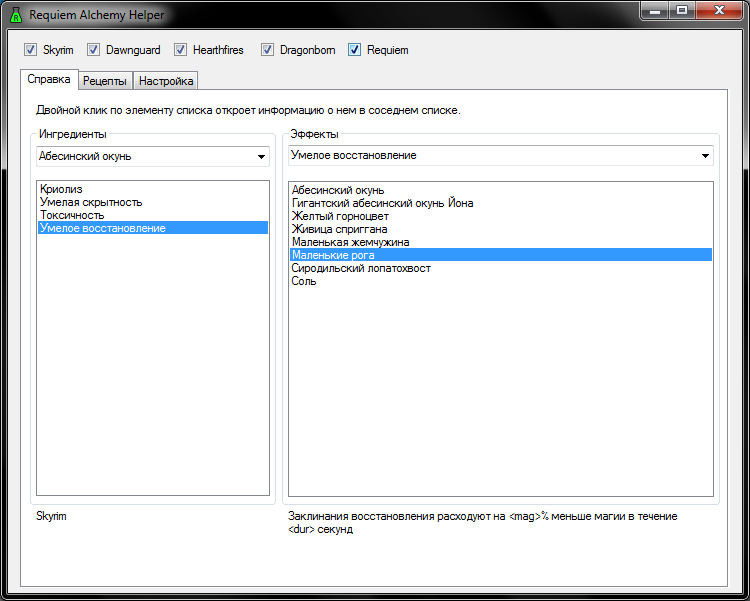Select Криолиз in the effects list

61,189
